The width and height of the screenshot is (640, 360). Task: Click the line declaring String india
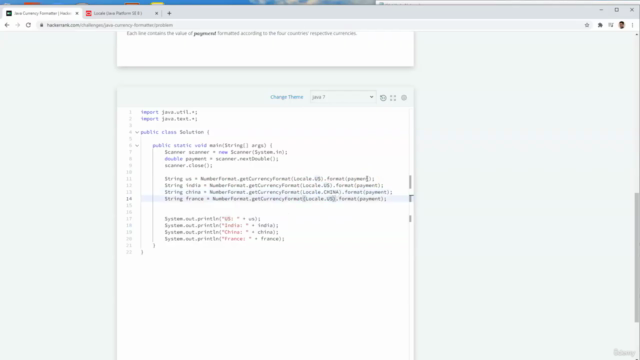[x=274, y=185]
